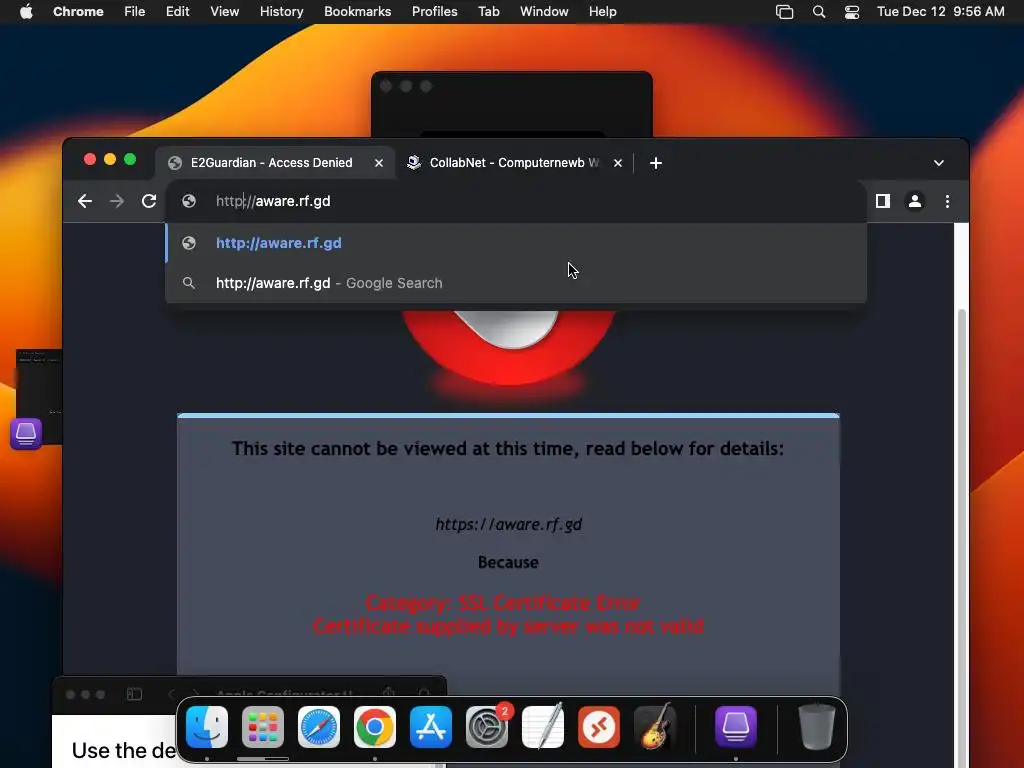
Task: Go back with Chrome's back arrow
Action: click(x=85, y=201)
